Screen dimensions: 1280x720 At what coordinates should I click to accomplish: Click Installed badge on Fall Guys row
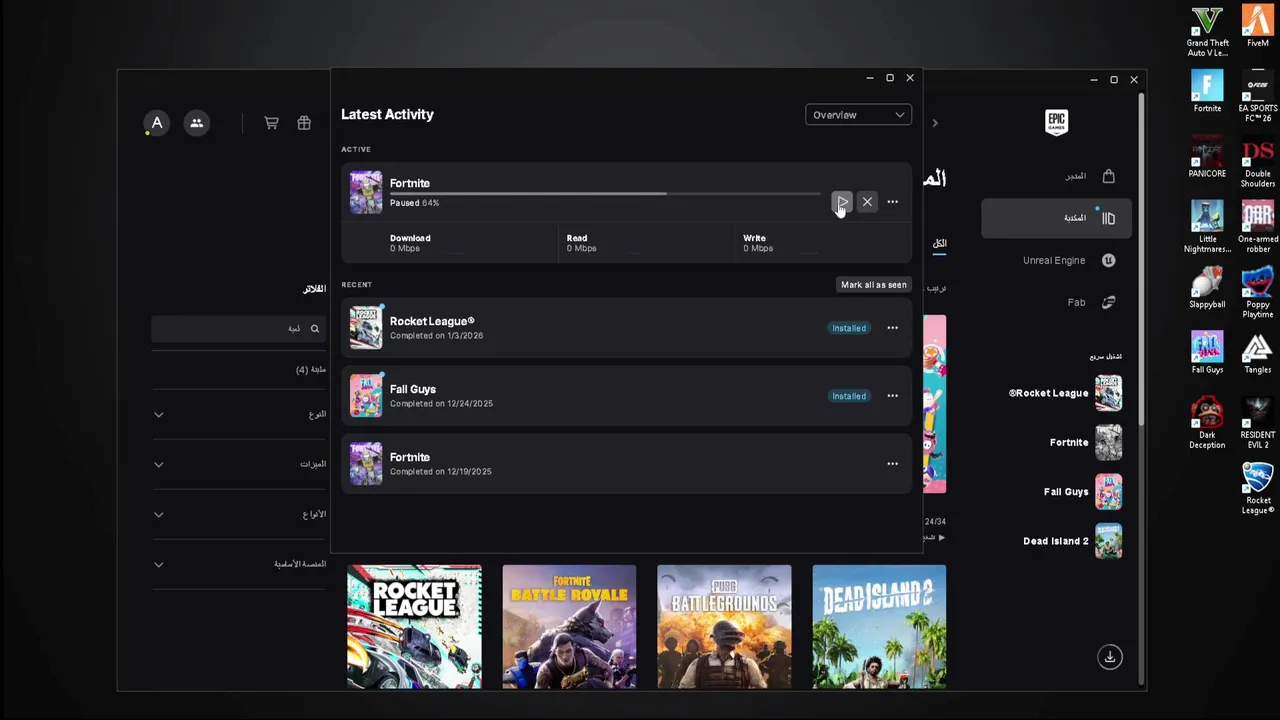pos(849,396)
